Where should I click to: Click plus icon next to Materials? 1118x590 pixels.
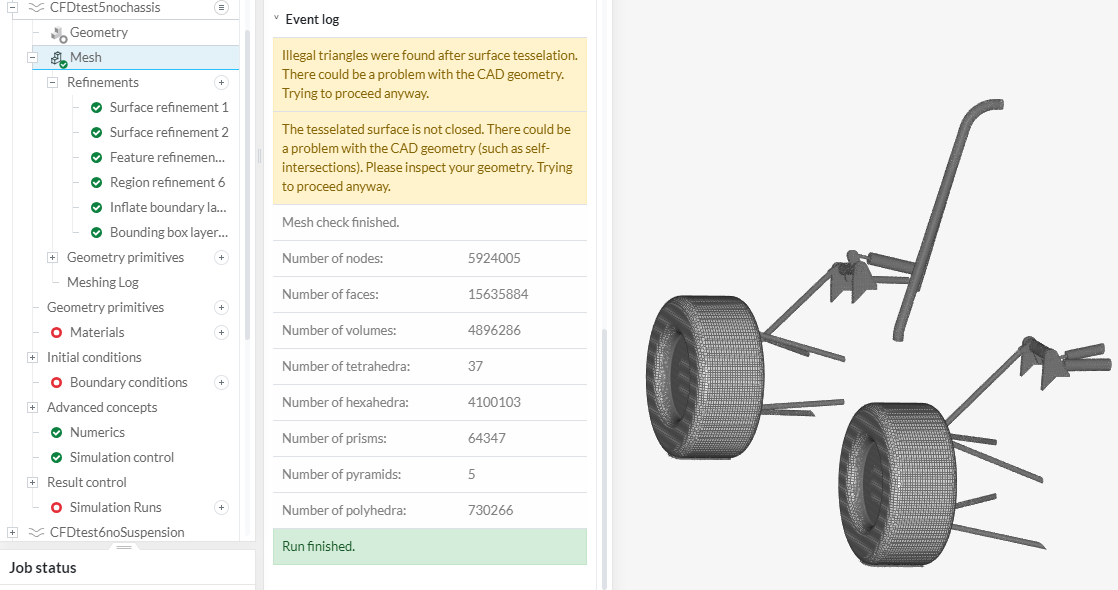pos(222,332)
